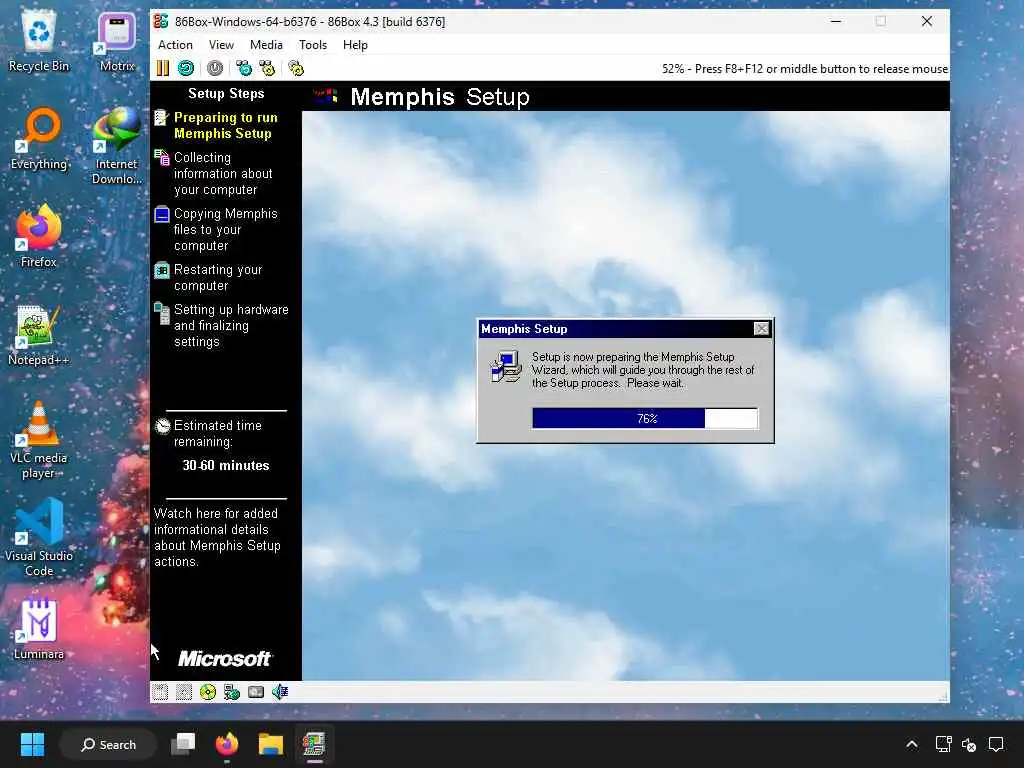
Task: Send Ctrl+Alt+Del via toolbar icon
Action: (244, 69)
